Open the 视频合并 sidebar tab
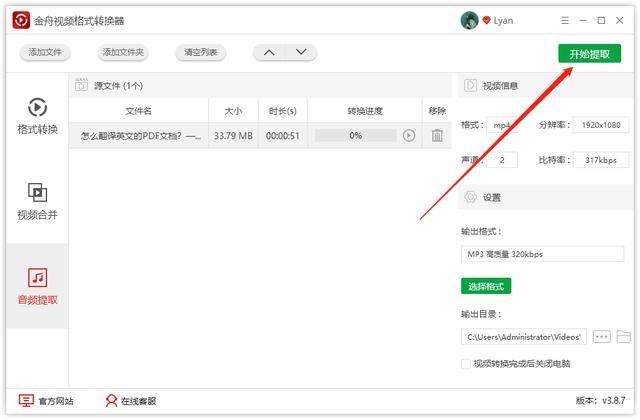Viewport: 640px width, 420px height. (x=38, y=201)
